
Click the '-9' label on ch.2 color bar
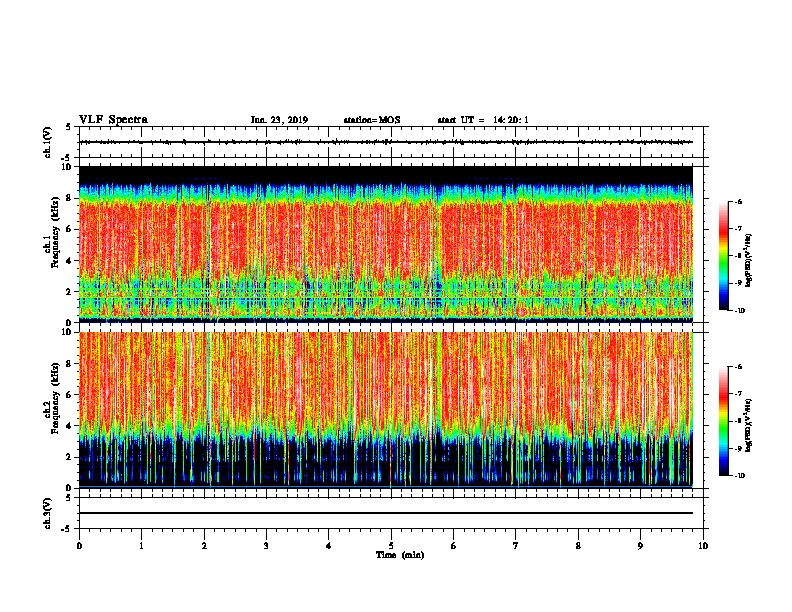(738, 448)
